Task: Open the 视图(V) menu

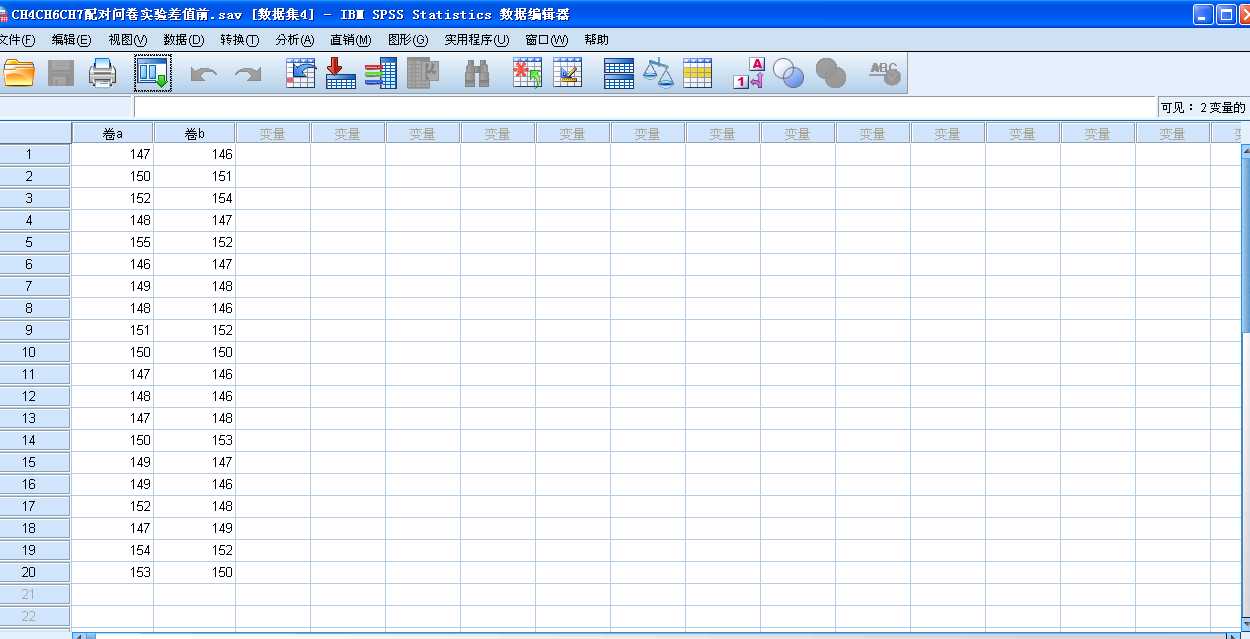Action: [x=128, y=40]
